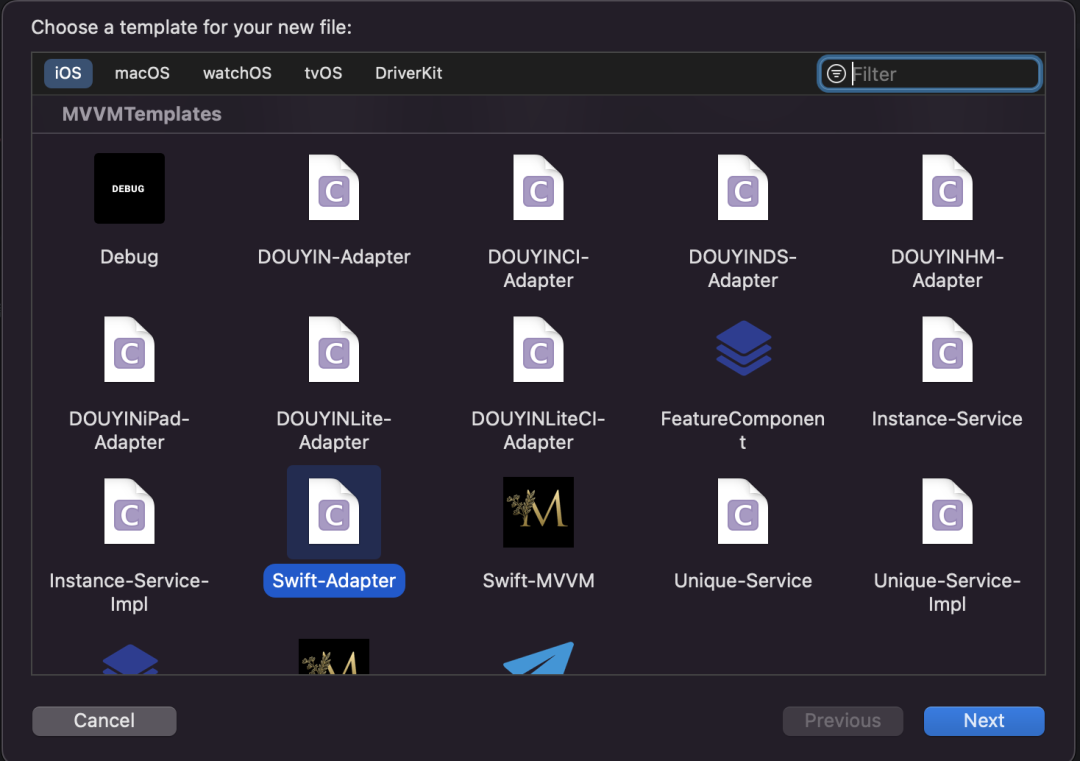Pick the Unique-Service template icon
The width and height of the screenshot is (1080, 761).
pyautogui.click(x=743, y=512)
